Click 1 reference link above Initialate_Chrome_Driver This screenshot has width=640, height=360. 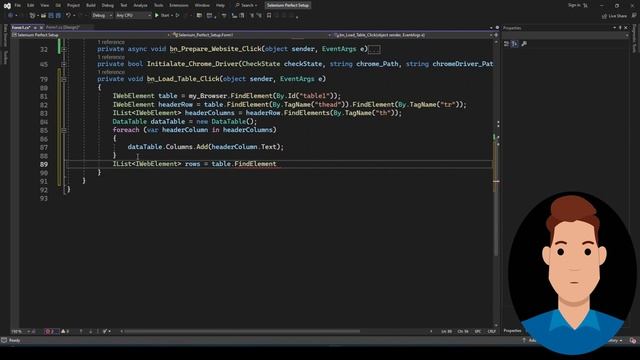(111, 57)
